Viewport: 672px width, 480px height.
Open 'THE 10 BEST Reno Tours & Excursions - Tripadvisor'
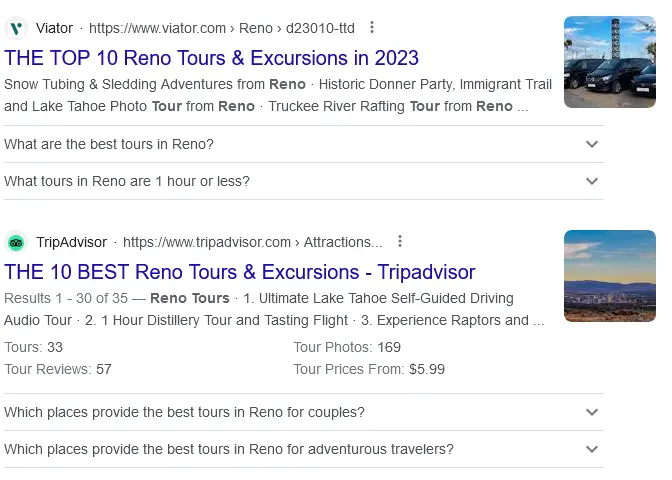[240, 272]
